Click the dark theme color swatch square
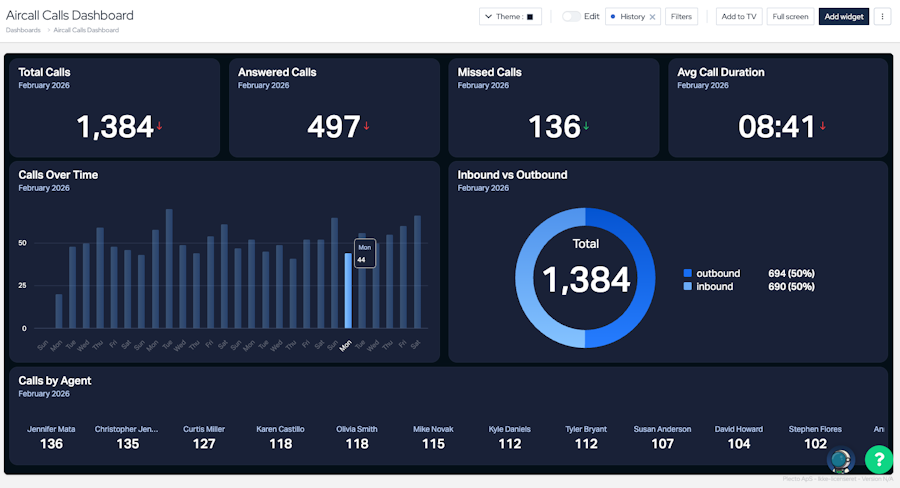Screen dimensions: 900x488 (x=530, y=17)
